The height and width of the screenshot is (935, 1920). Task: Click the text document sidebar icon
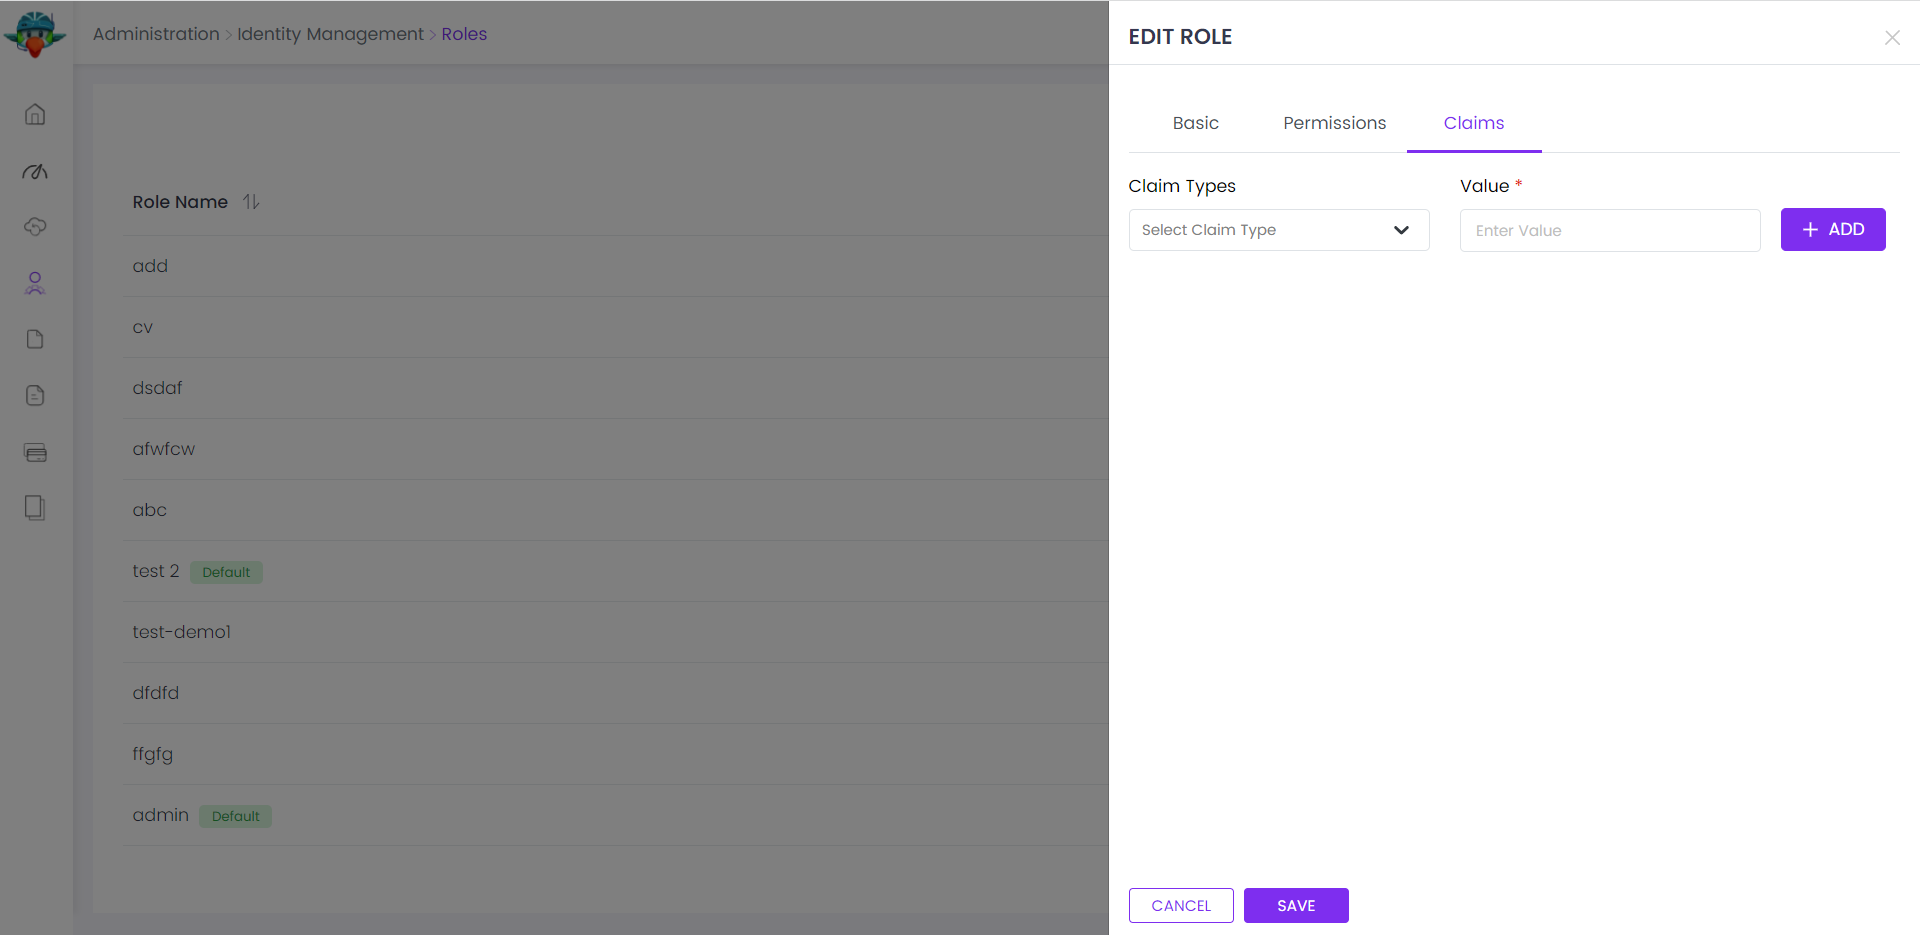[x=35, y=395]
